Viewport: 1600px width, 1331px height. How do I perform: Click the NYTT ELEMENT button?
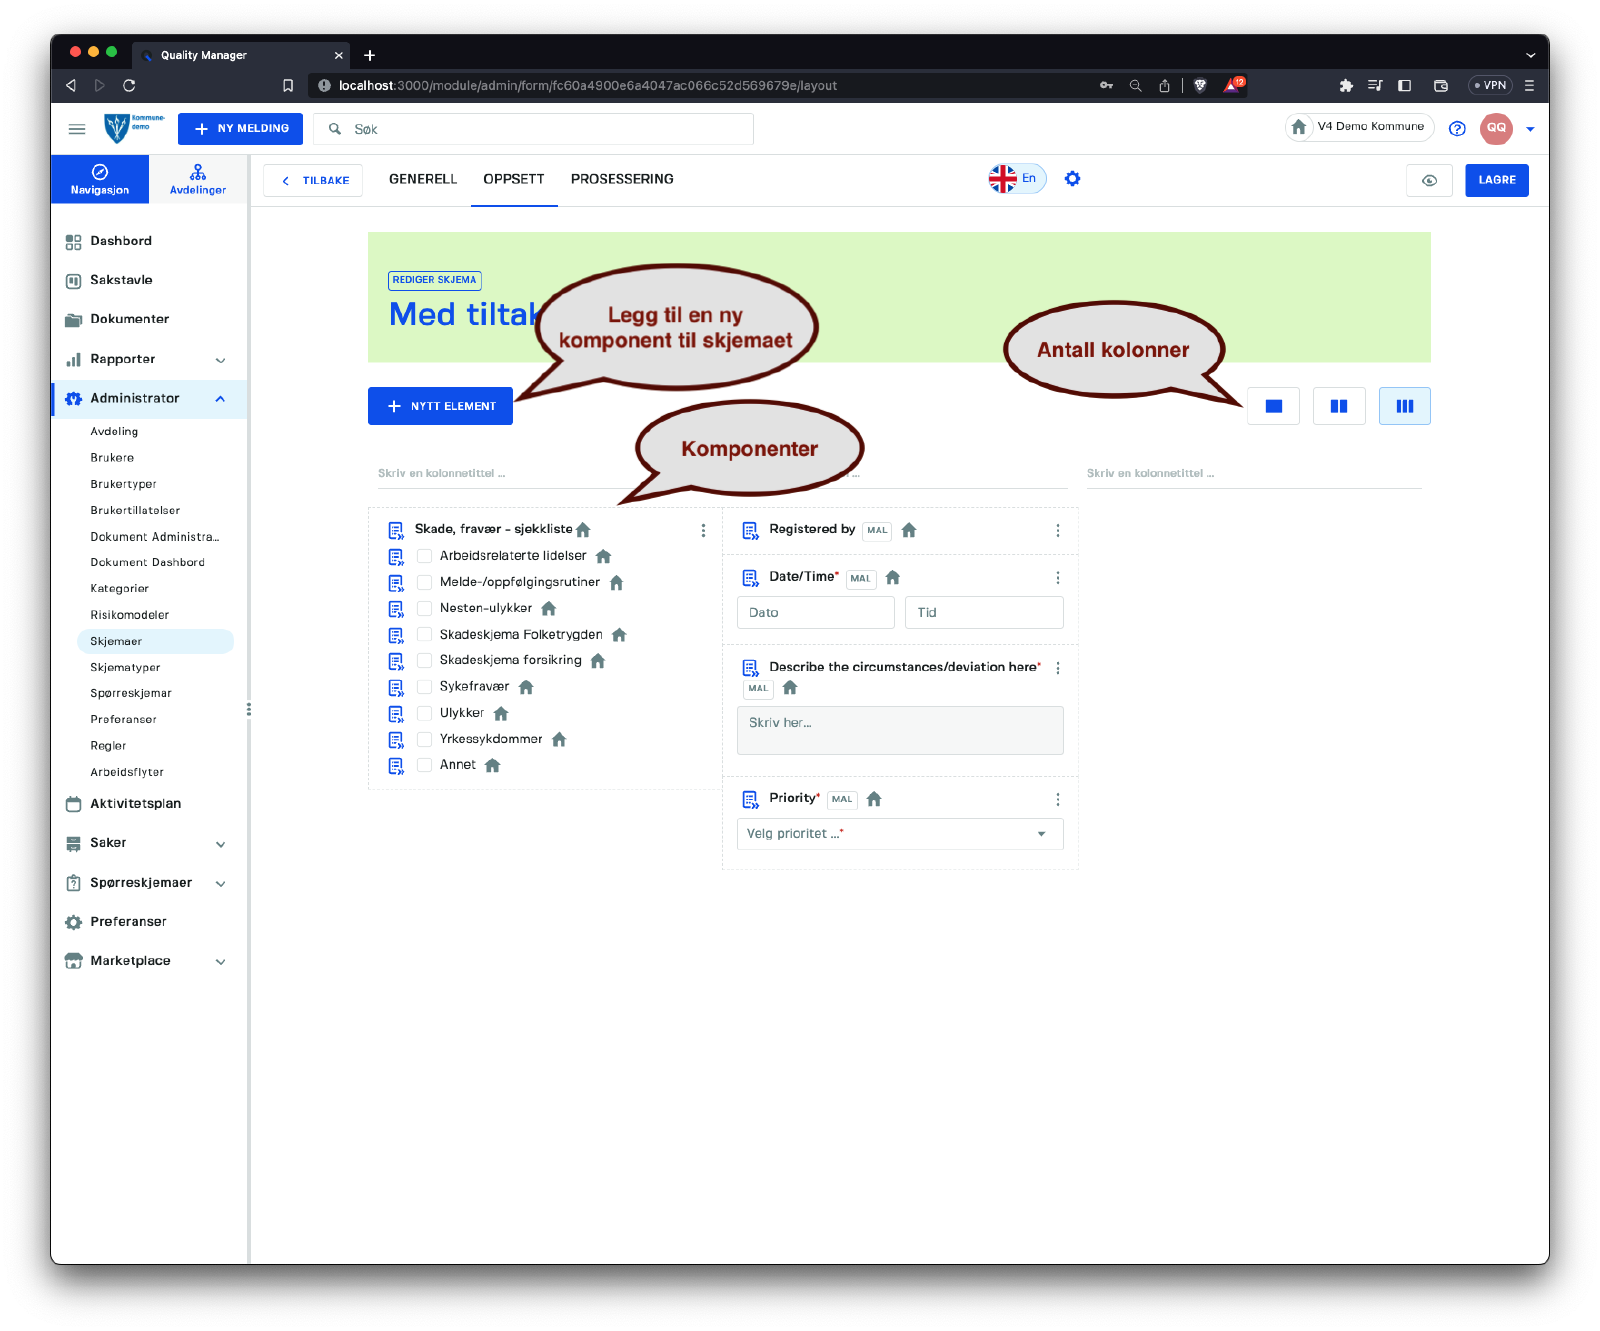[x=440, y=406]
